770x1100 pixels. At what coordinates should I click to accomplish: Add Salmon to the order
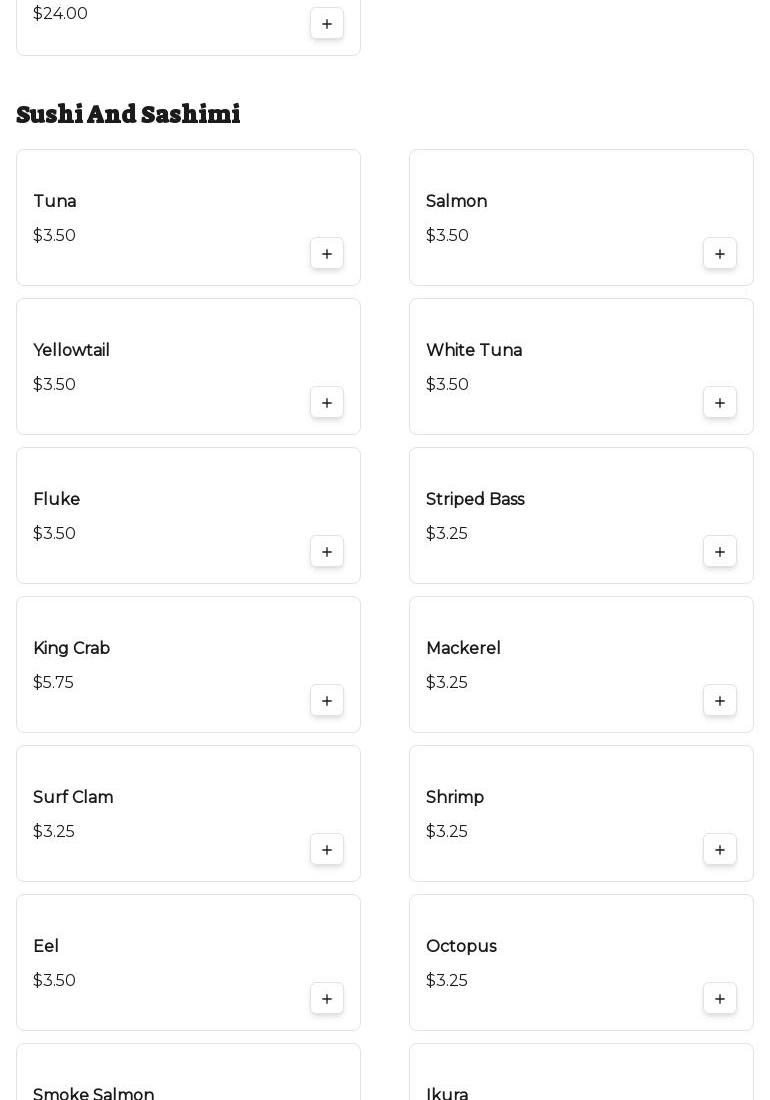pos(720,254)
